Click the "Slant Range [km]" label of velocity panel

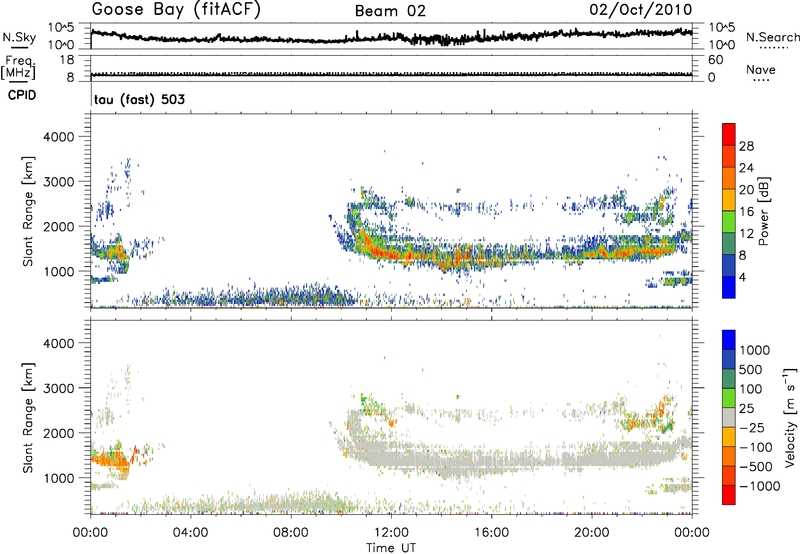[28, 418]
